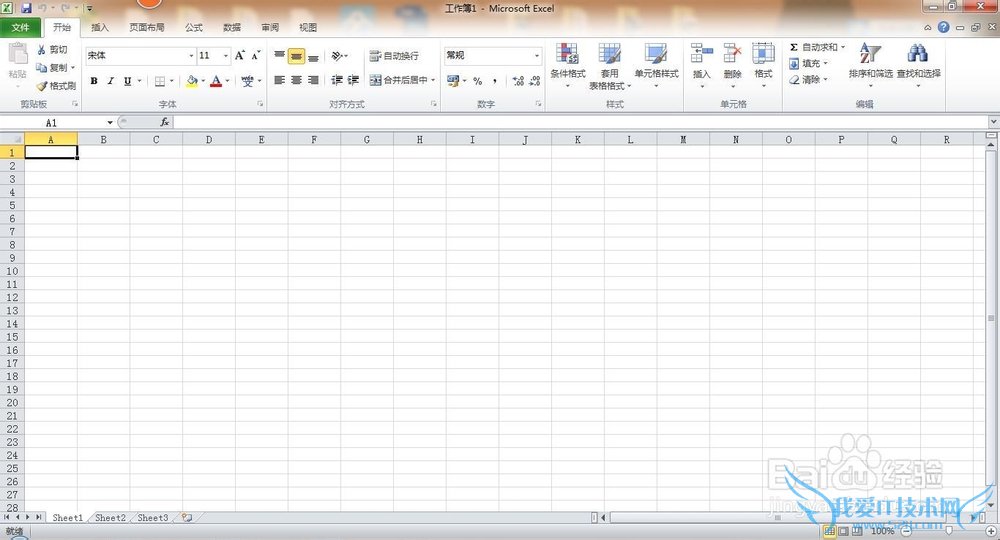Click the Paste icon in clipboard group
Image resolution: width=1000 pixels, height=540 pixels.
point(17,55)
